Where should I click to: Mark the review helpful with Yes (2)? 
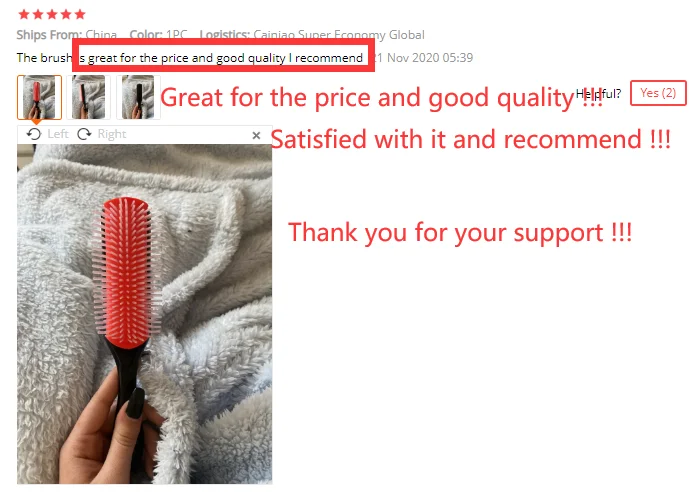(658, 93)
